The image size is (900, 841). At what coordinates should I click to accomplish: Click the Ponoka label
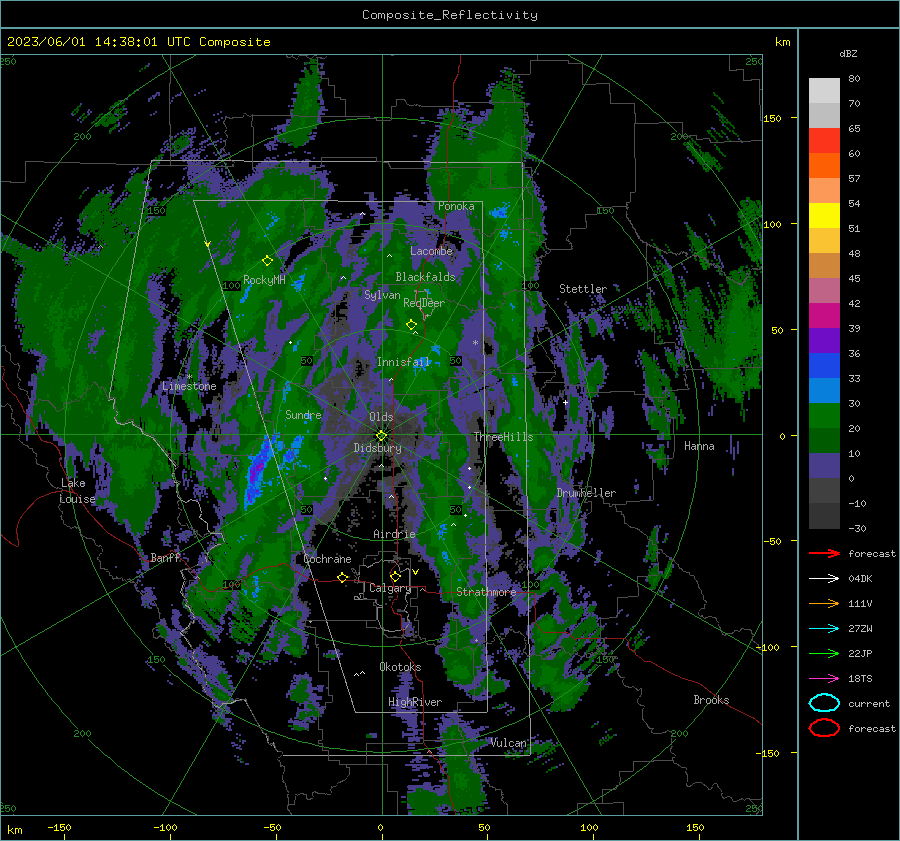[x=456, y=206]
